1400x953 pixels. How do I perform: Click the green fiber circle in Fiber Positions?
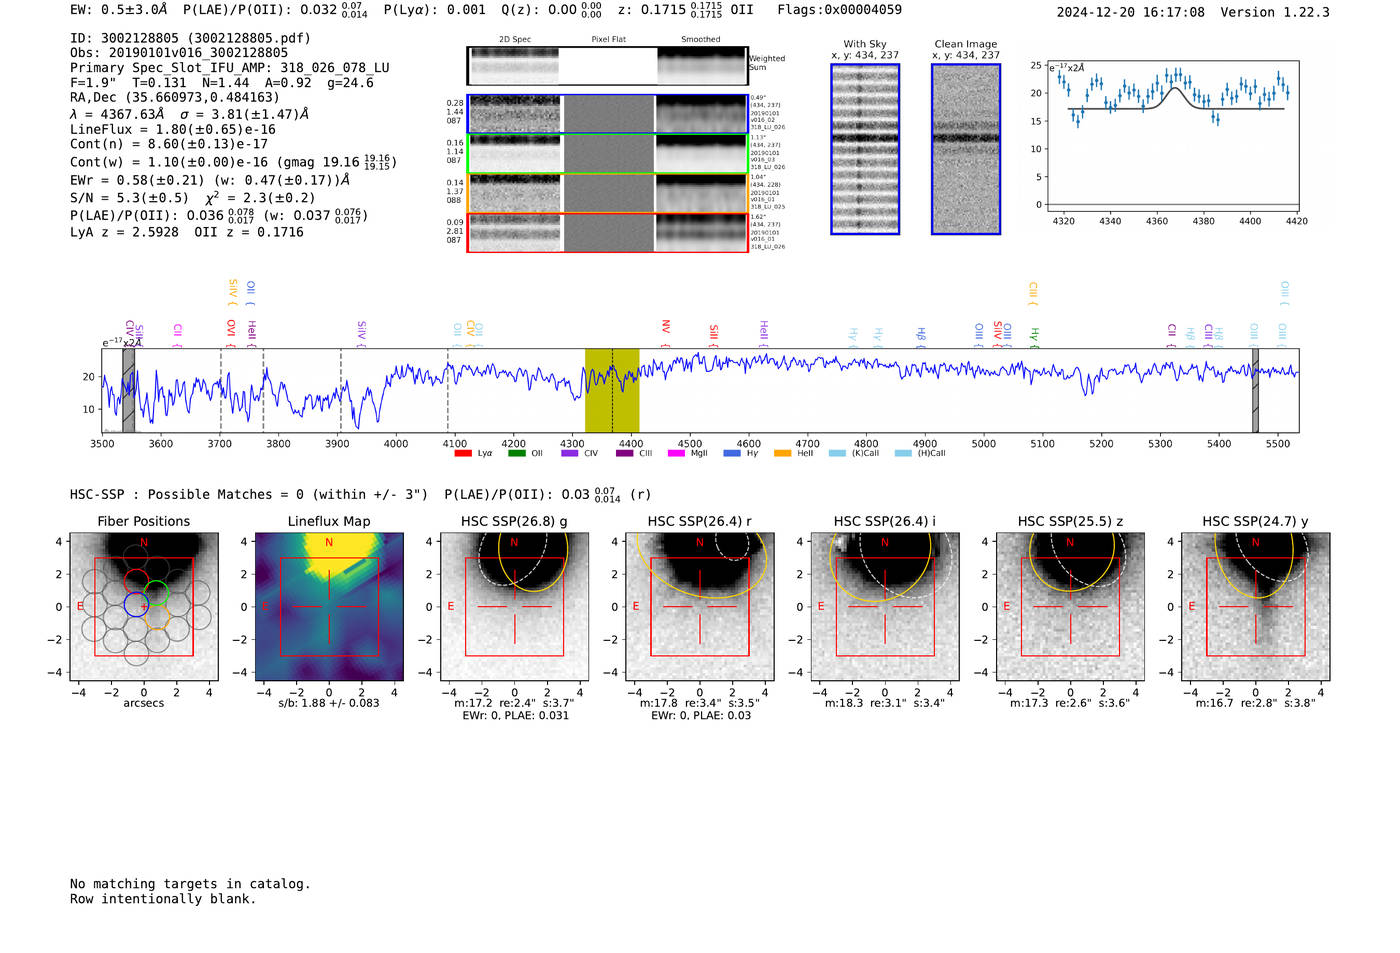(156, 593)
